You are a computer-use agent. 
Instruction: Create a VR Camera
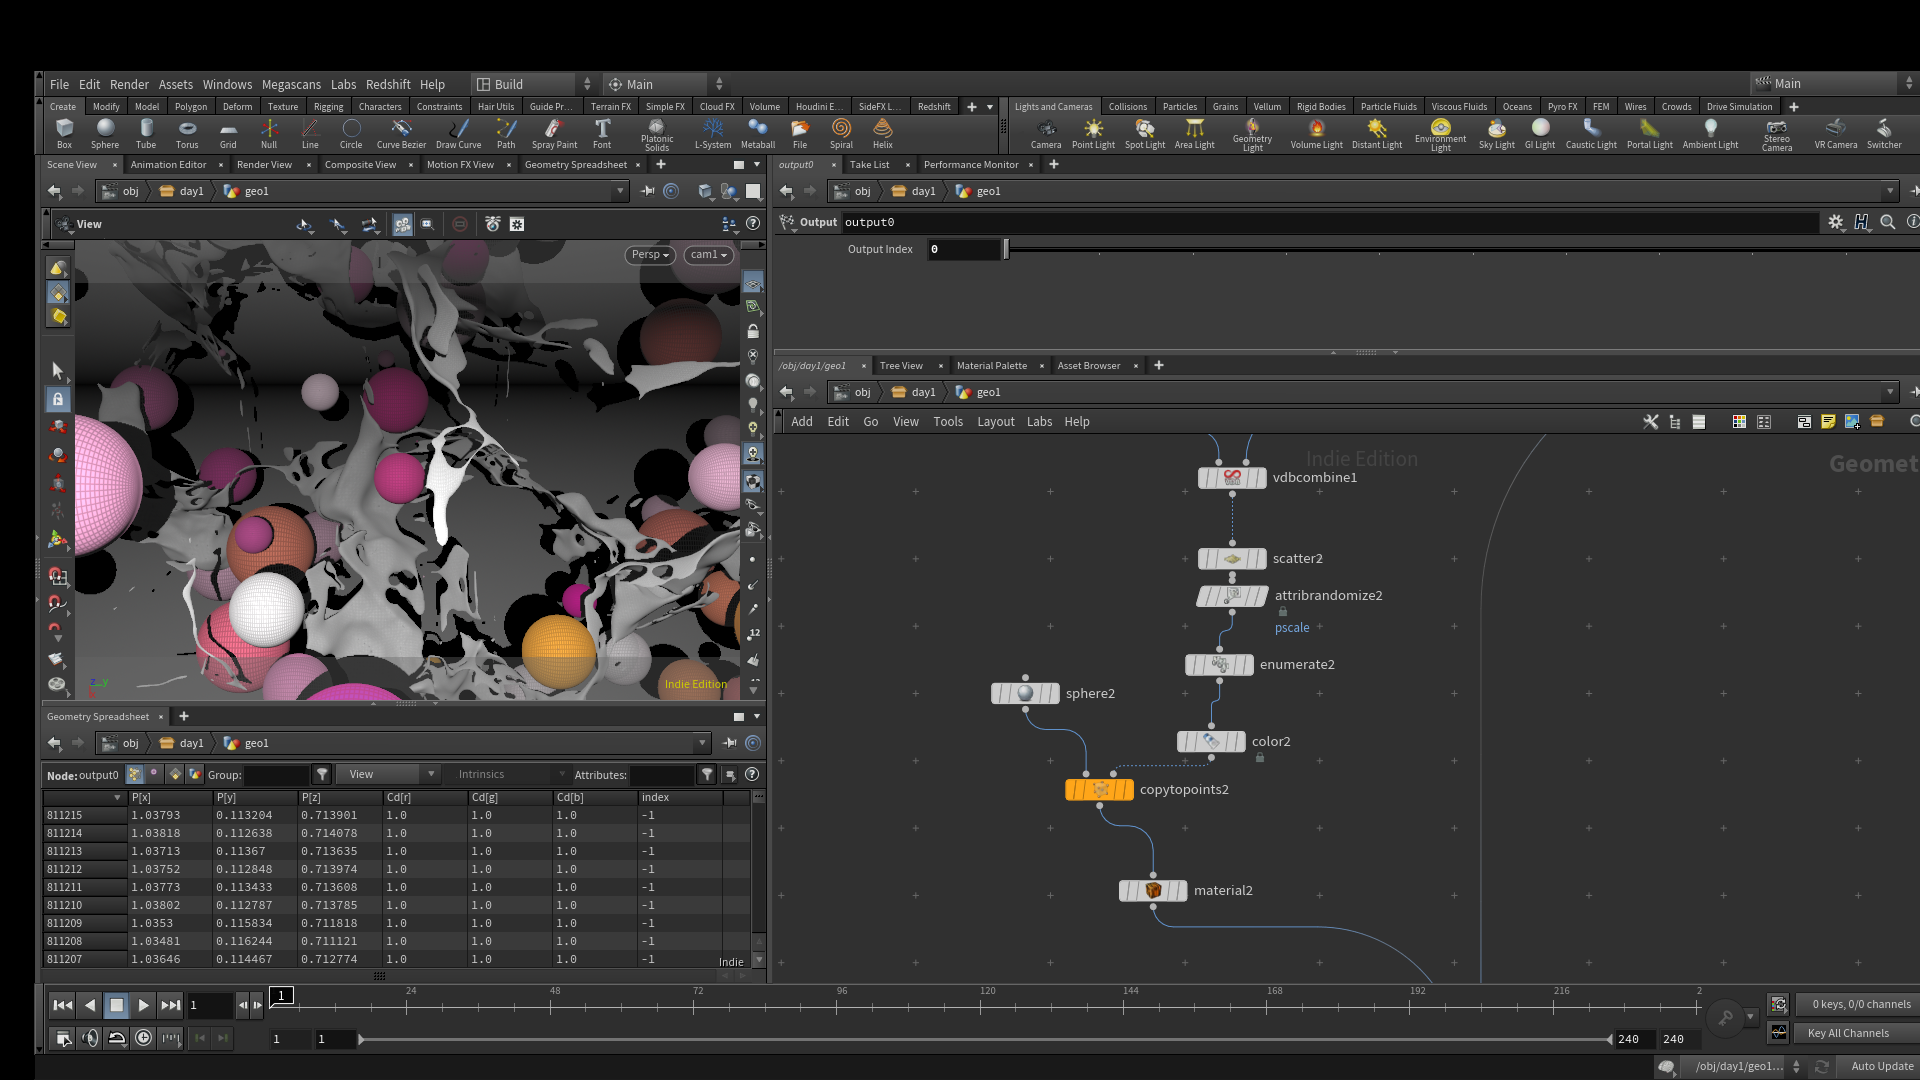pos(1835,134)
